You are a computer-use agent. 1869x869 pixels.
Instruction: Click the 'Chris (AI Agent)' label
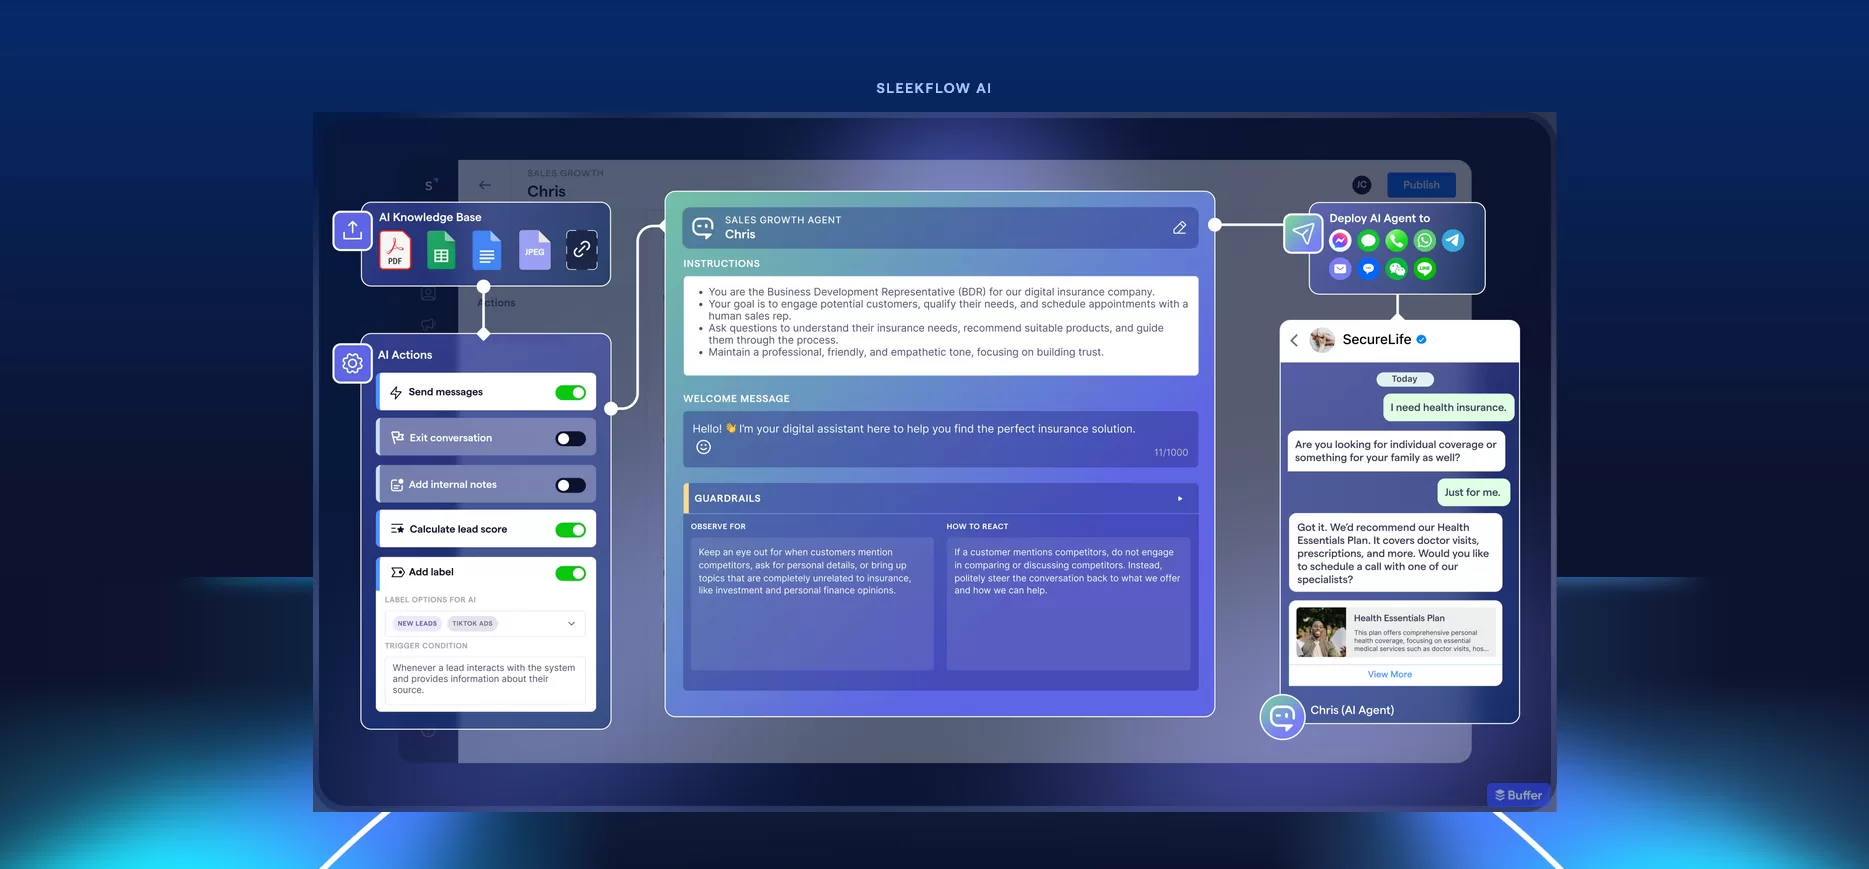click(x=1352, y=710)
